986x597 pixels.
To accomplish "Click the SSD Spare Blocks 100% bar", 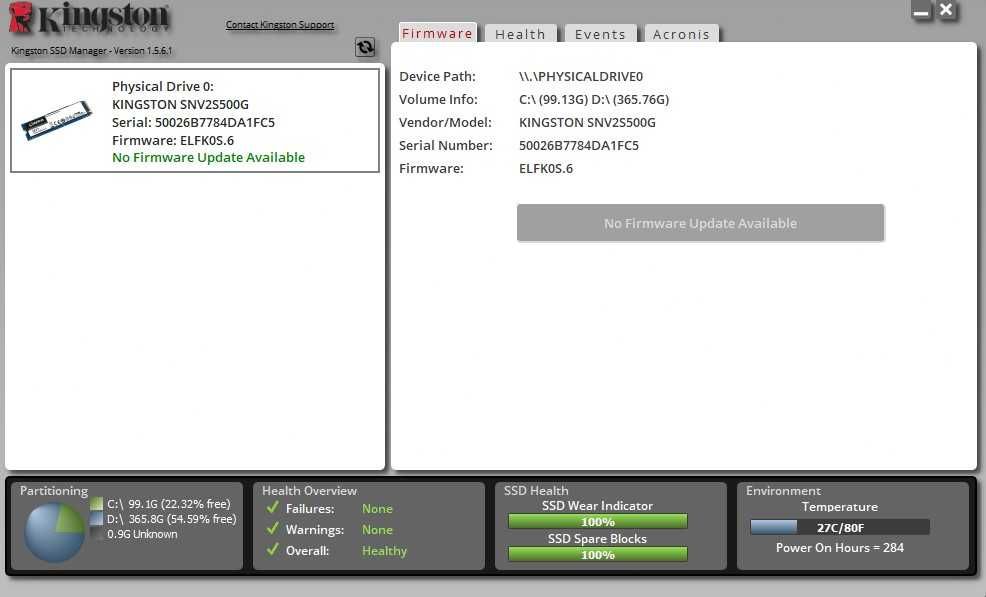I will point(597,554).
